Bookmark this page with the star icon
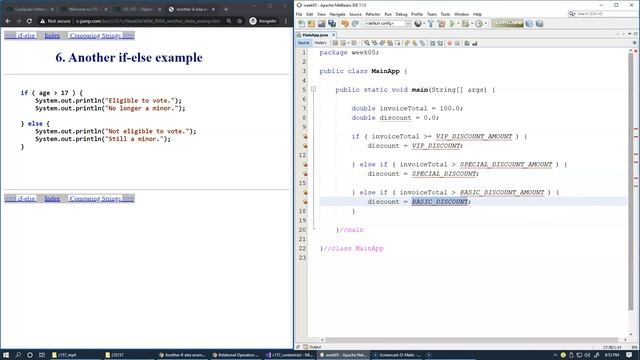Viewport: 640px width, 360px height. click(240, 21)
